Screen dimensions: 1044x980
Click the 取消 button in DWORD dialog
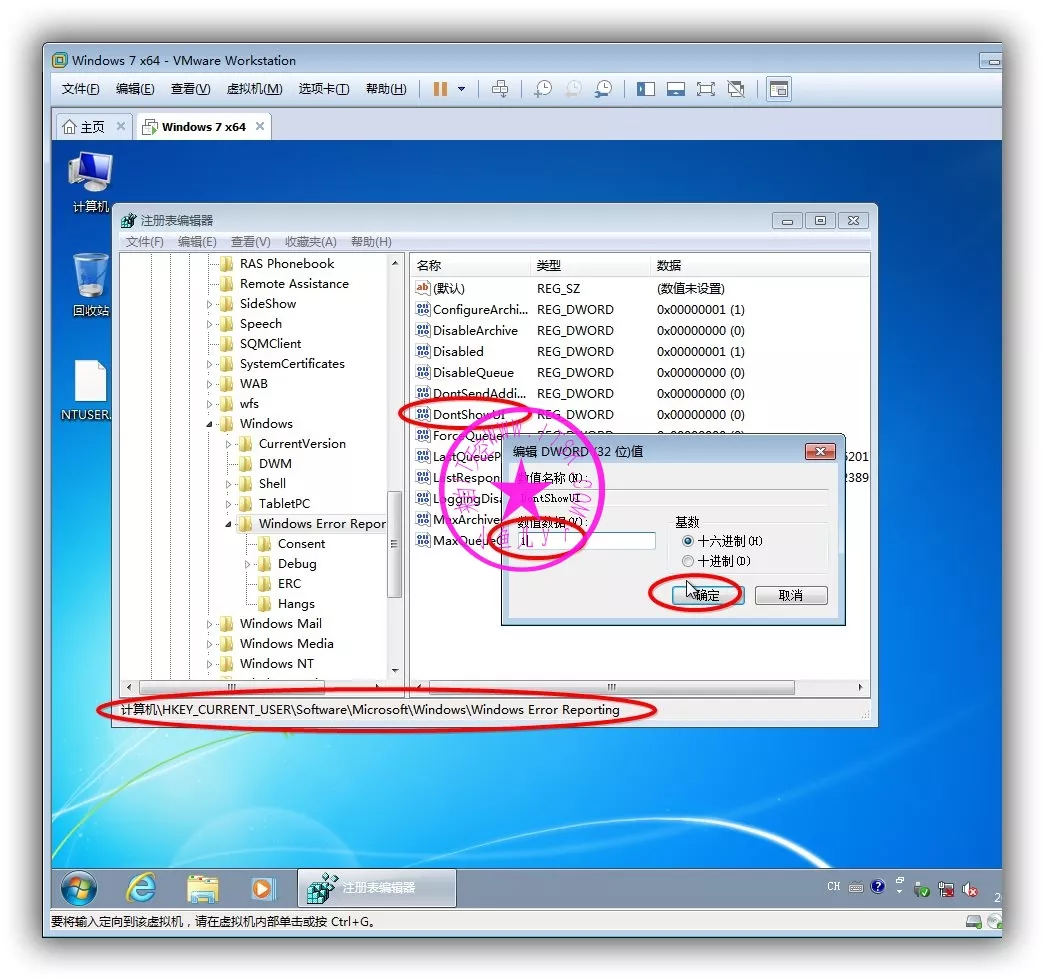tap(790, 595)
